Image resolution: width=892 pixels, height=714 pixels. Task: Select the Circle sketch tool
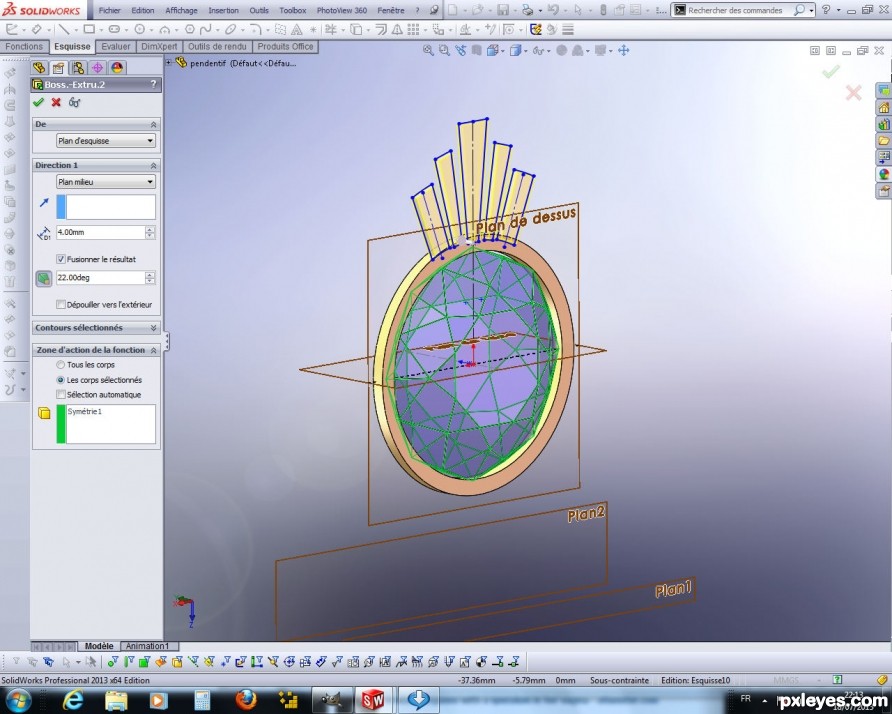tap(139, 29)
